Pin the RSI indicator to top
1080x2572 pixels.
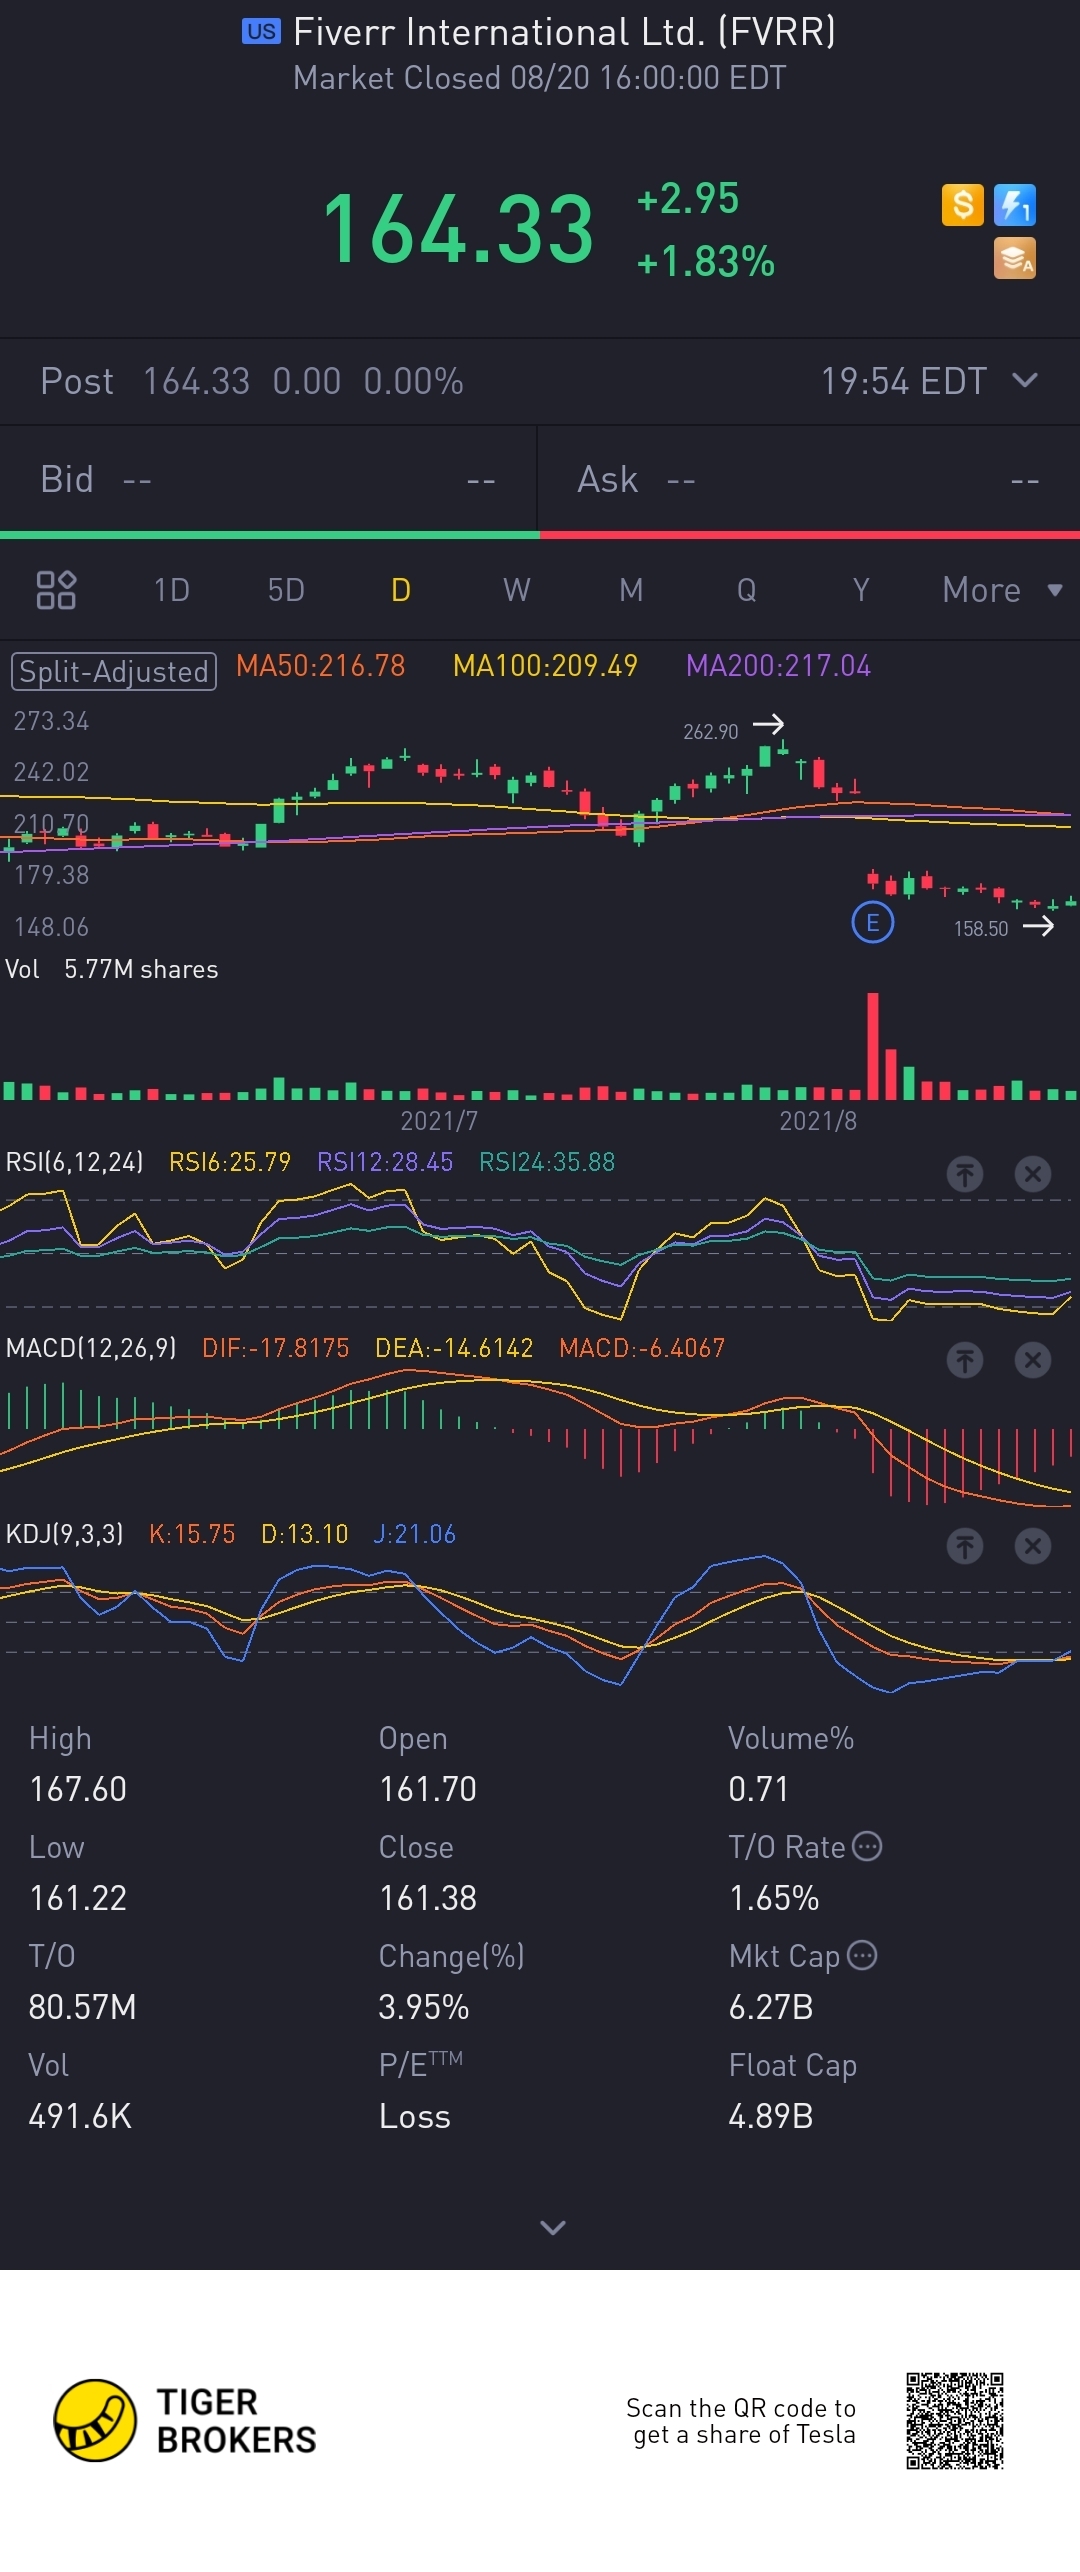click(x=965, y=1174)
